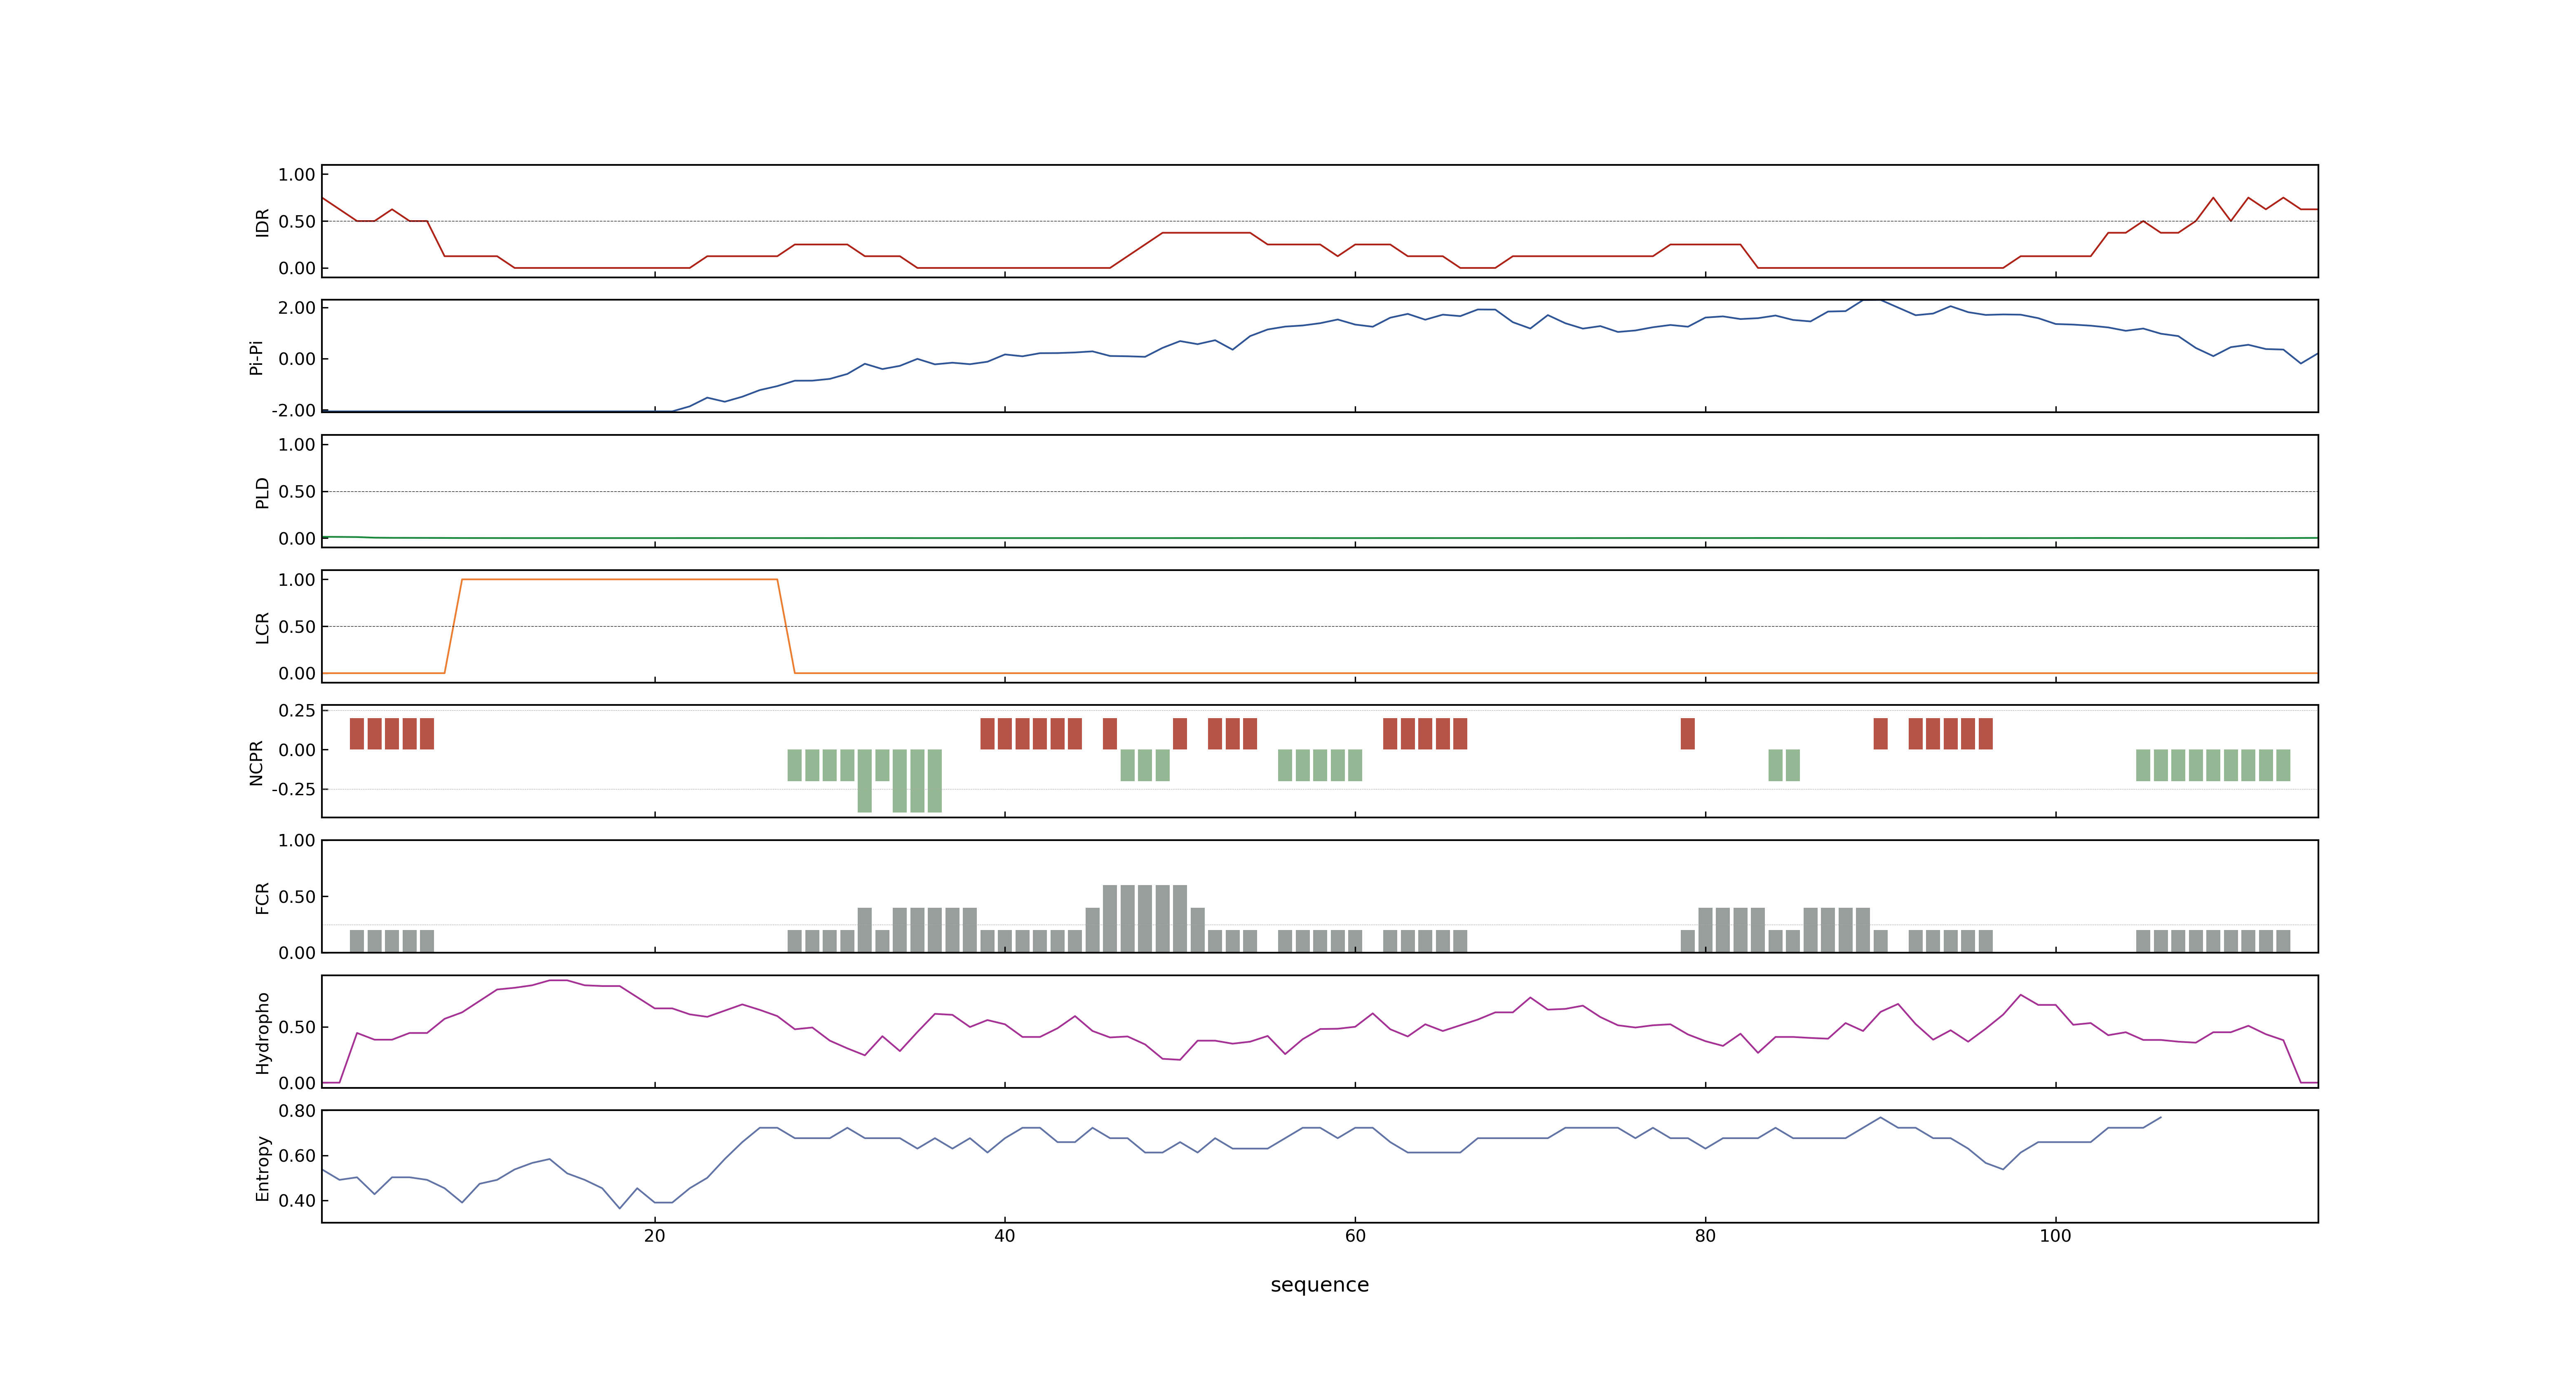2576x1374 pixels.
Task: Click the IDR y-axis label
Action: [x=262, y=222]
